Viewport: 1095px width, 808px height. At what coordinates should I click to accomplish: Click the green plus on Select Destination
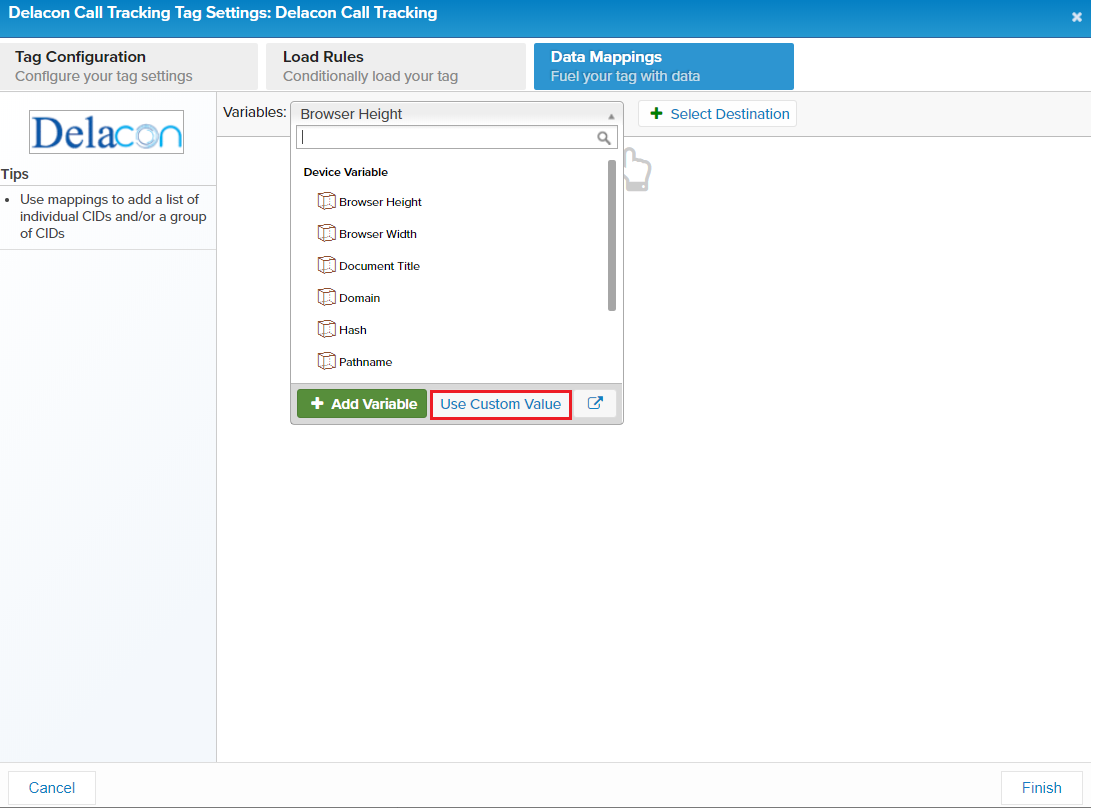[656, 113]
